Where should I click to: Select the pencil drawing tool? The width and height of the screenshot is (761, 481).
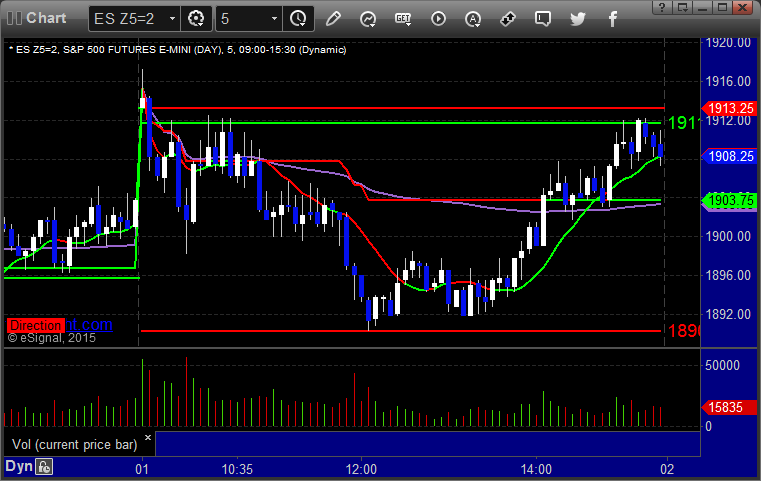[x=333, y=19]
